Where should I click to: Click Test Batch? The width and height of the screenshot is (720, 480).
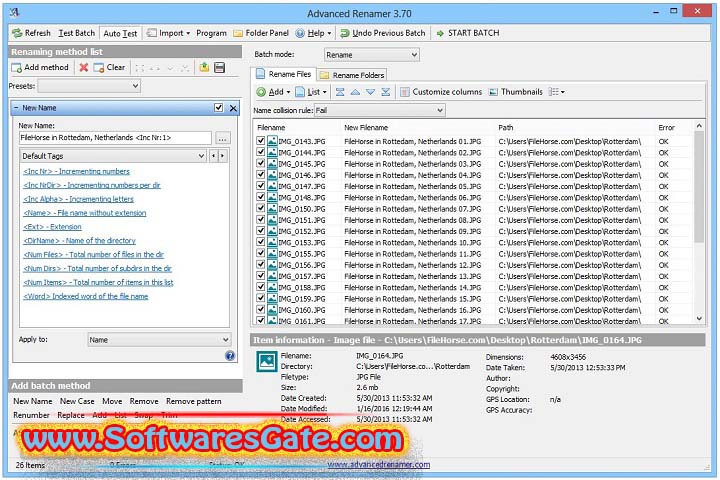[76, 33]
